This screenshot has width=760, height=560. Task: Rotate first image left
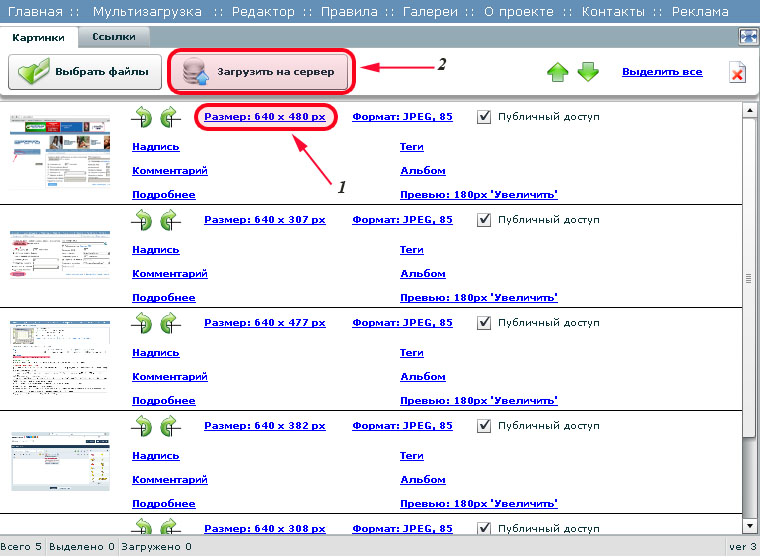143,117
